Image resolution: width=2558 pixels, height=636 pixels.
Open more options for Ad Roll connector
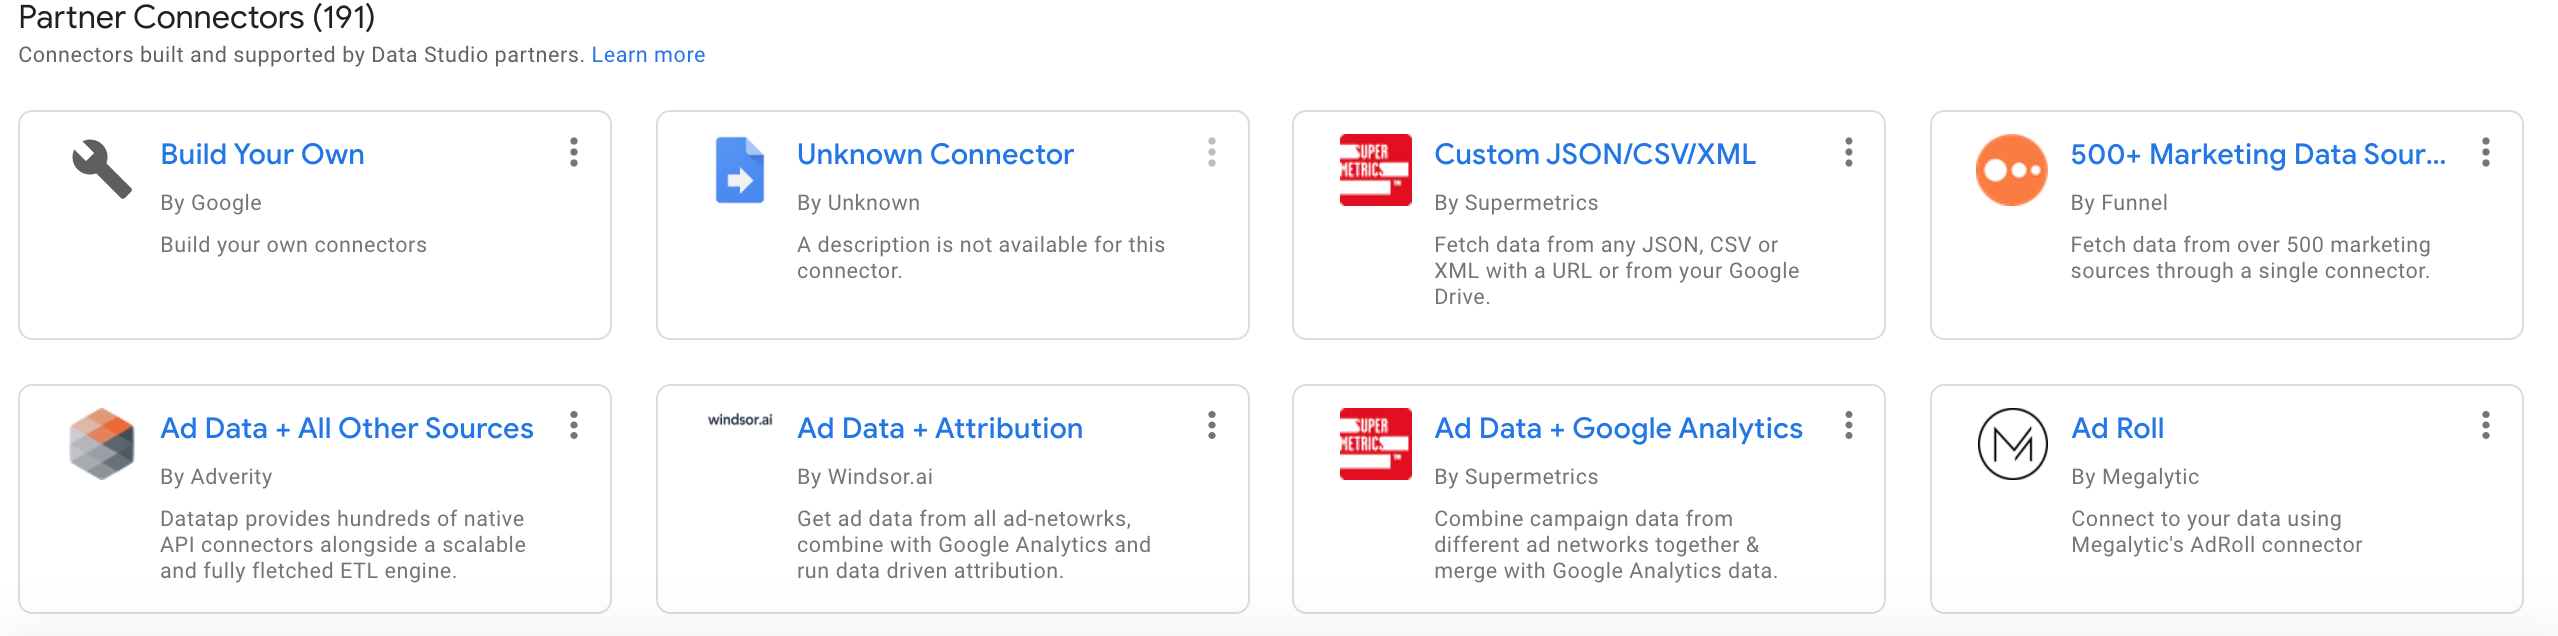pyautogui.click(x=2486, y=426)
